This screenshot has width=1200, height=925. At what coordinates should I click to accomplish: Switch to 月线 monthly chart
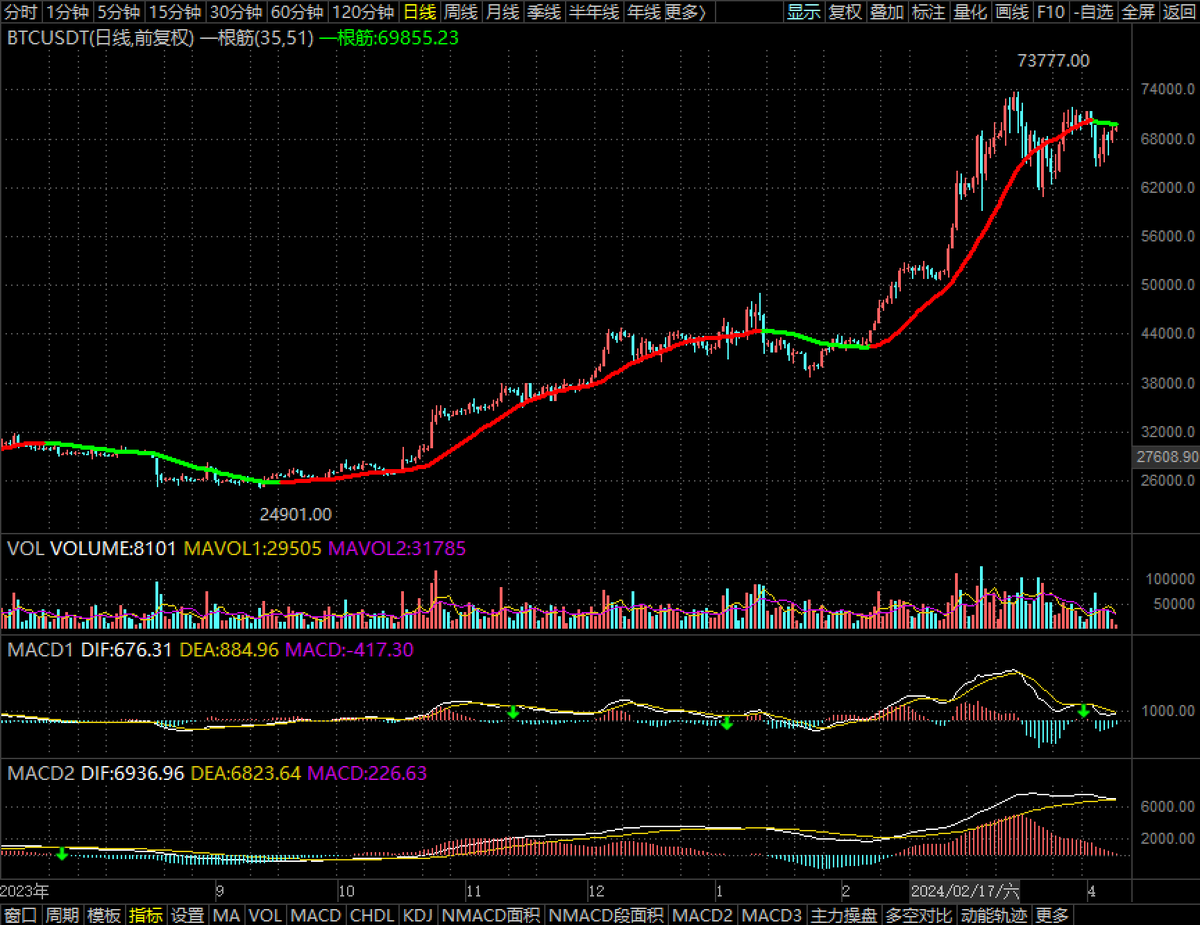point(502,12)
